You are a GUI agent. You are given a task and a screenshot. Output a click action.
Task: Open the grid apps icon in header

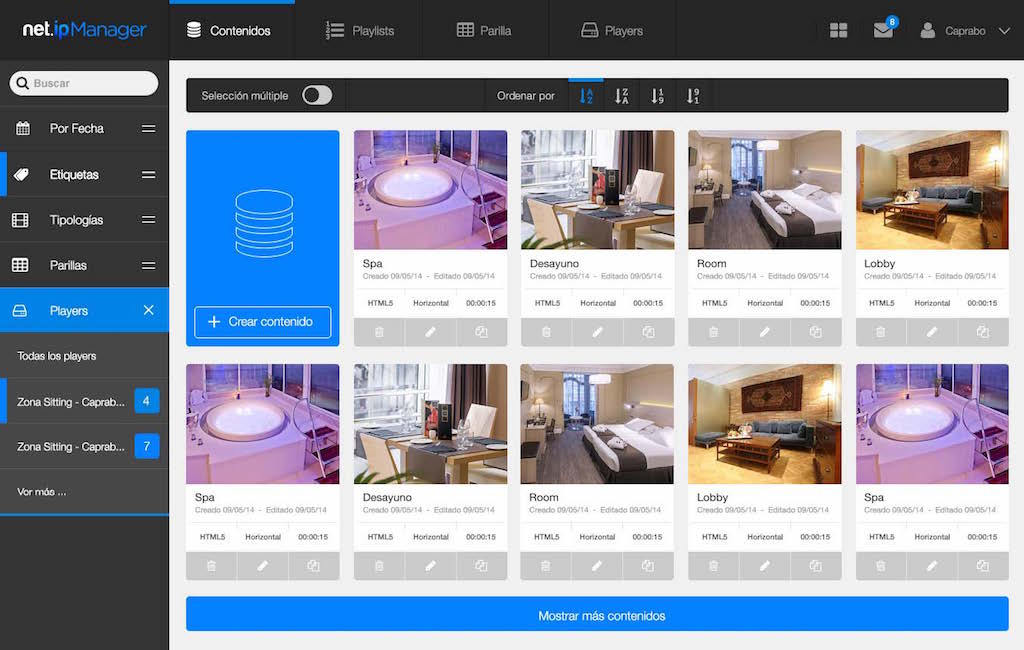coord(839,31)
